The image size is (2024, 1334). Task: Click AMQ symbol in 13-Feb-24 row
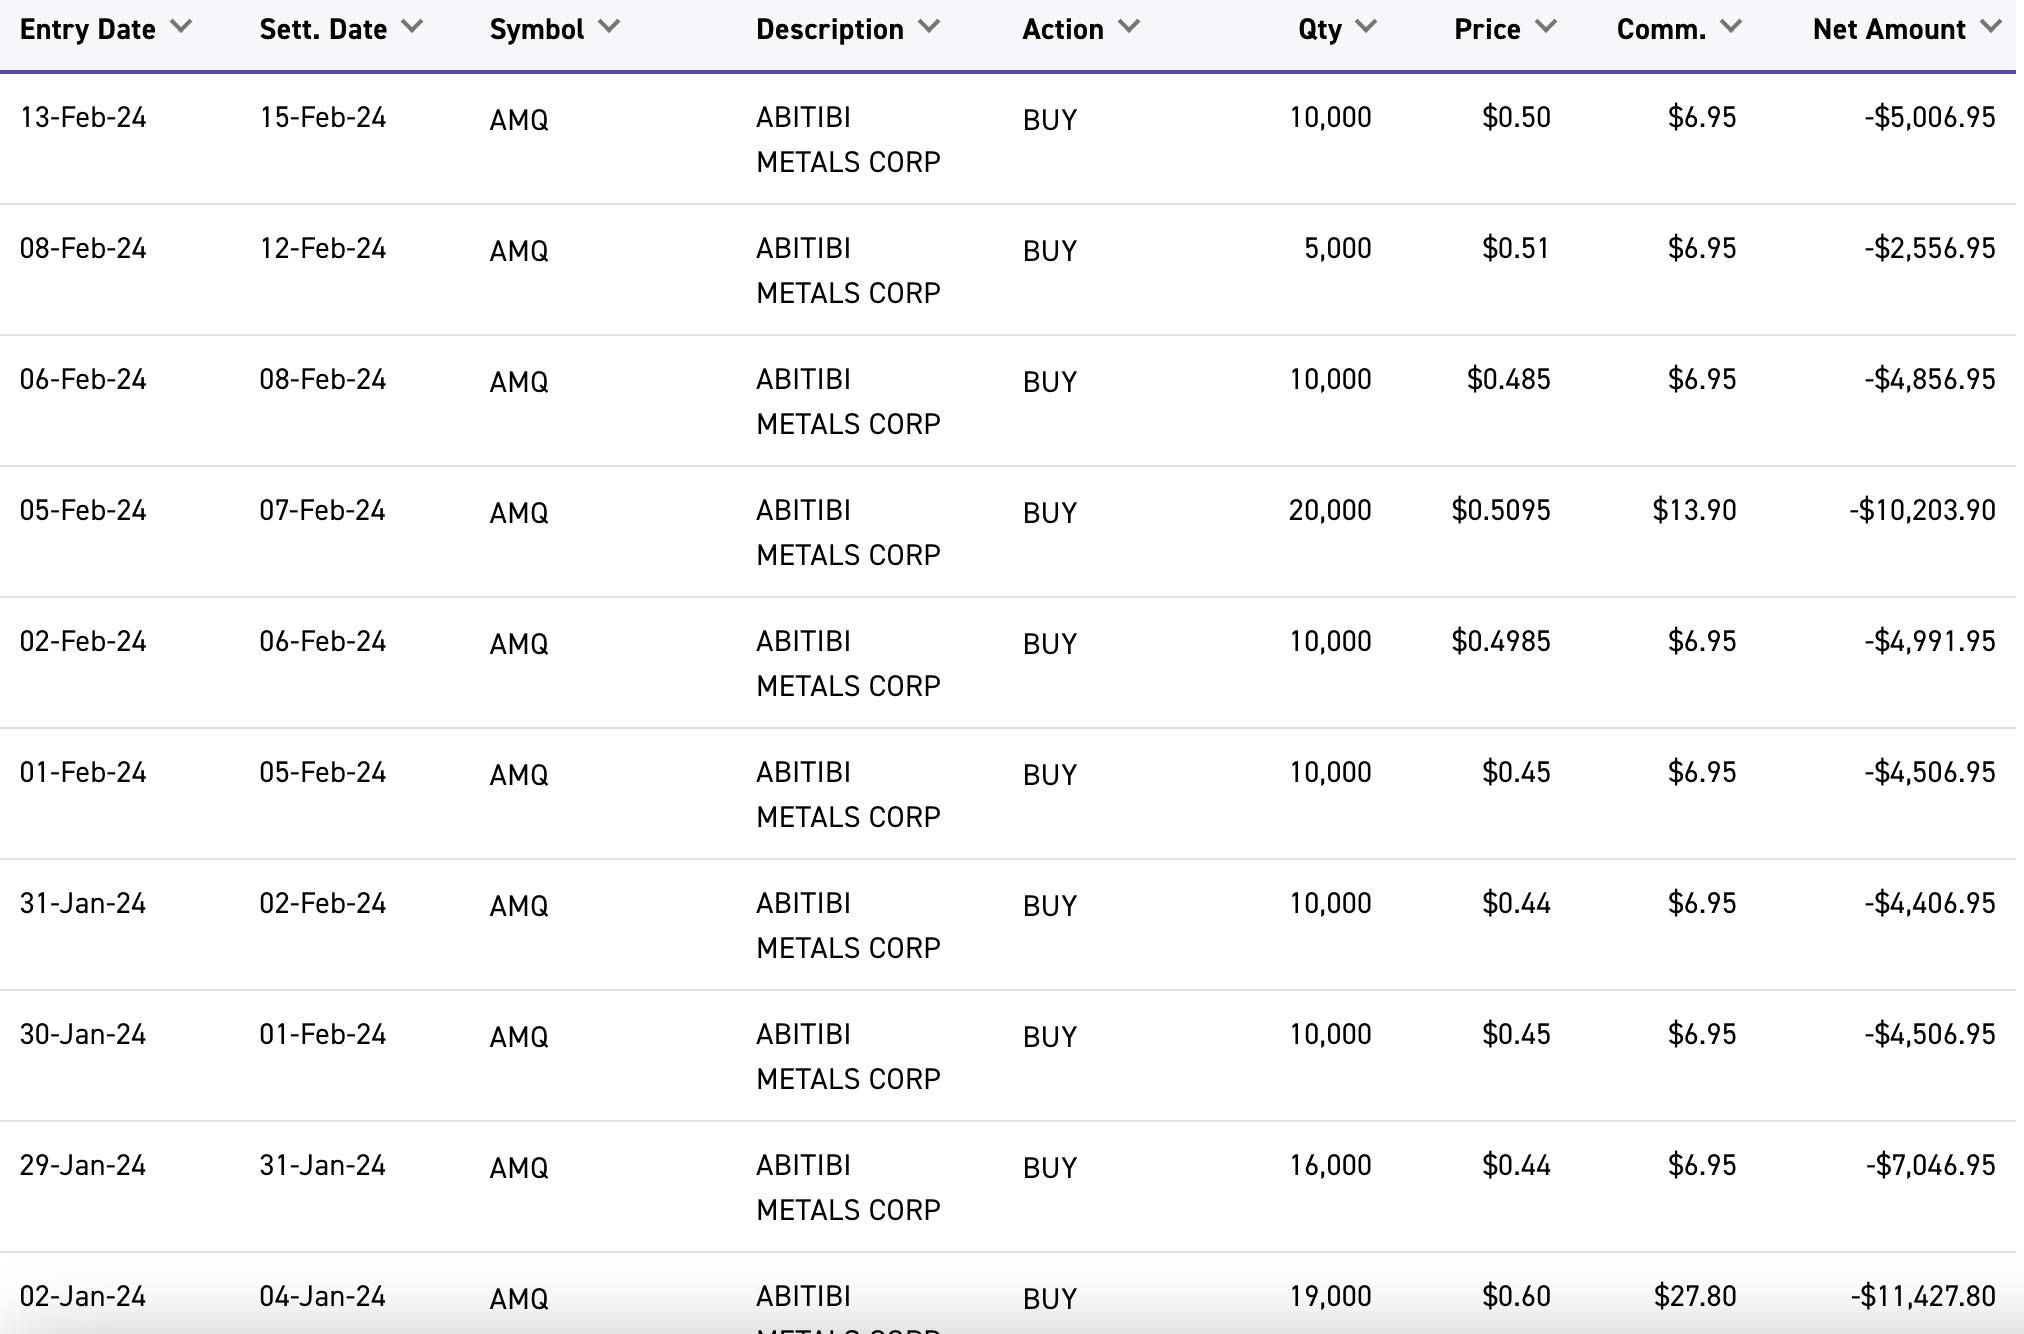point(519,120)
